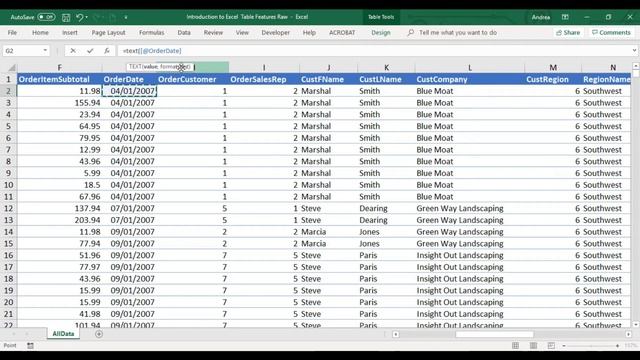Cancel formula entry with X icon
Image resolution: width=640 pixels, height=360 pixels.
(73, 51)
